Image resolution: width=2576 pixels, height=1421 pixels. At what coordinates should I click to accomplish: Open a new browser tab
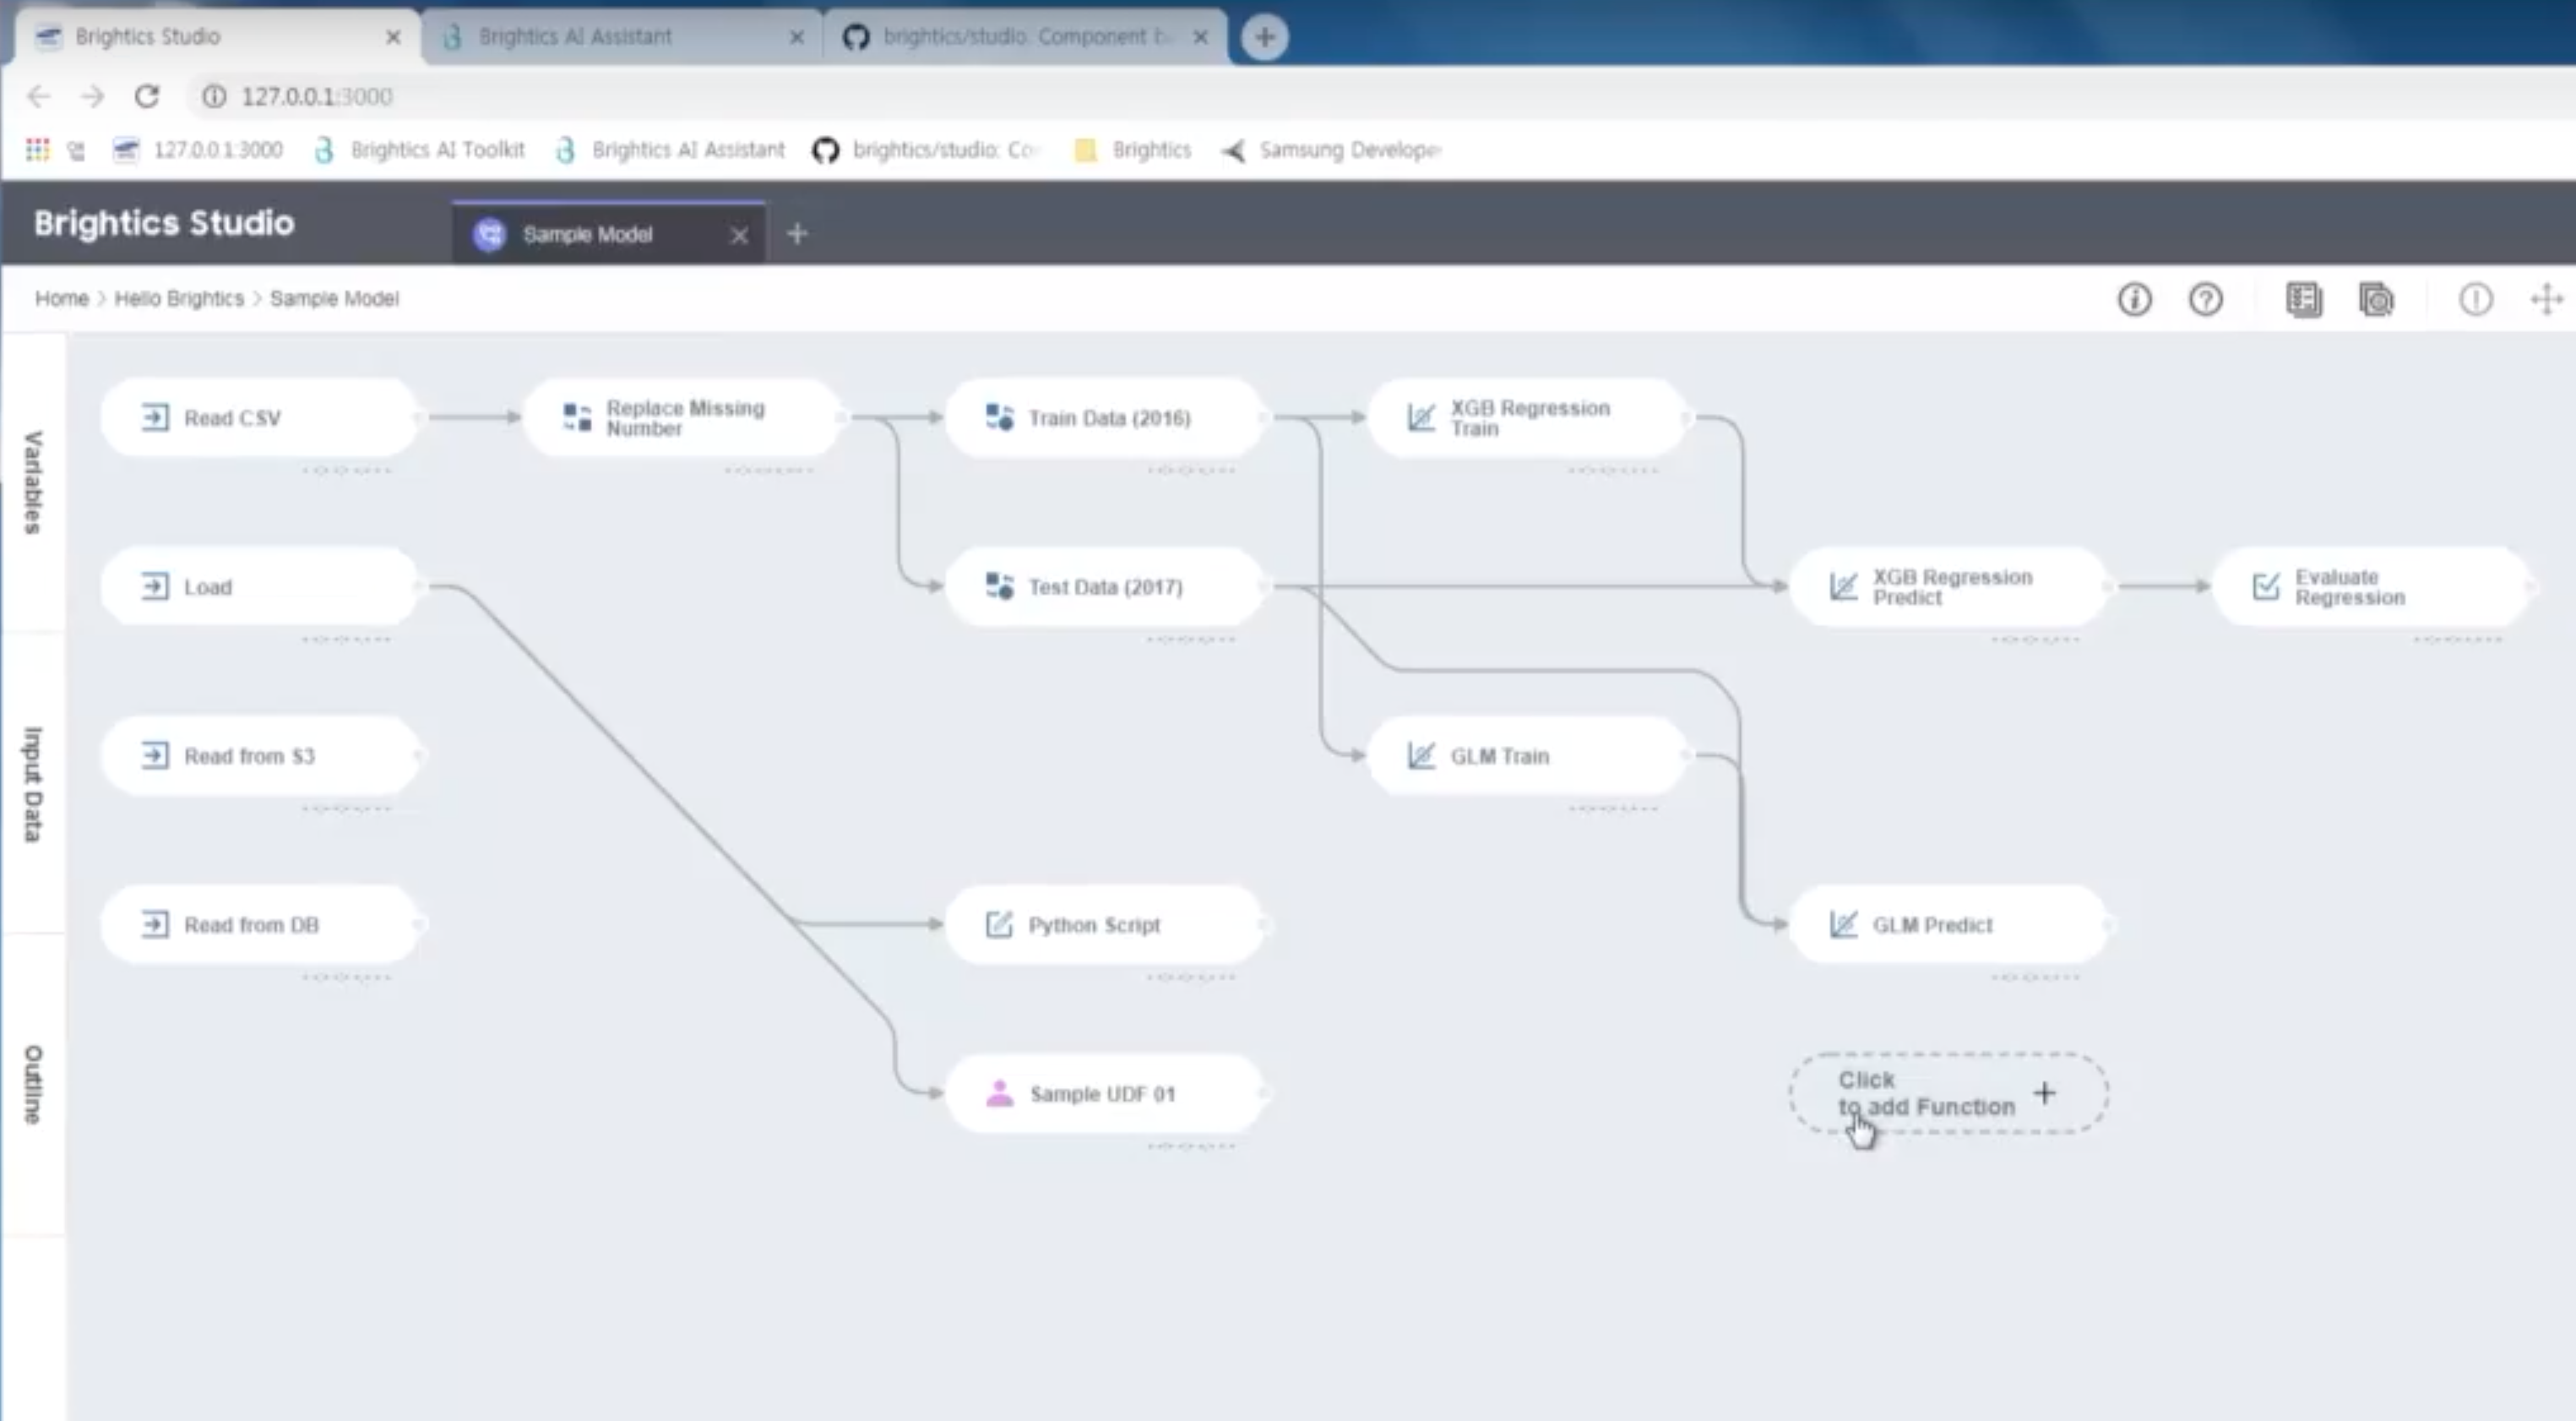[x=1264, y=37]
